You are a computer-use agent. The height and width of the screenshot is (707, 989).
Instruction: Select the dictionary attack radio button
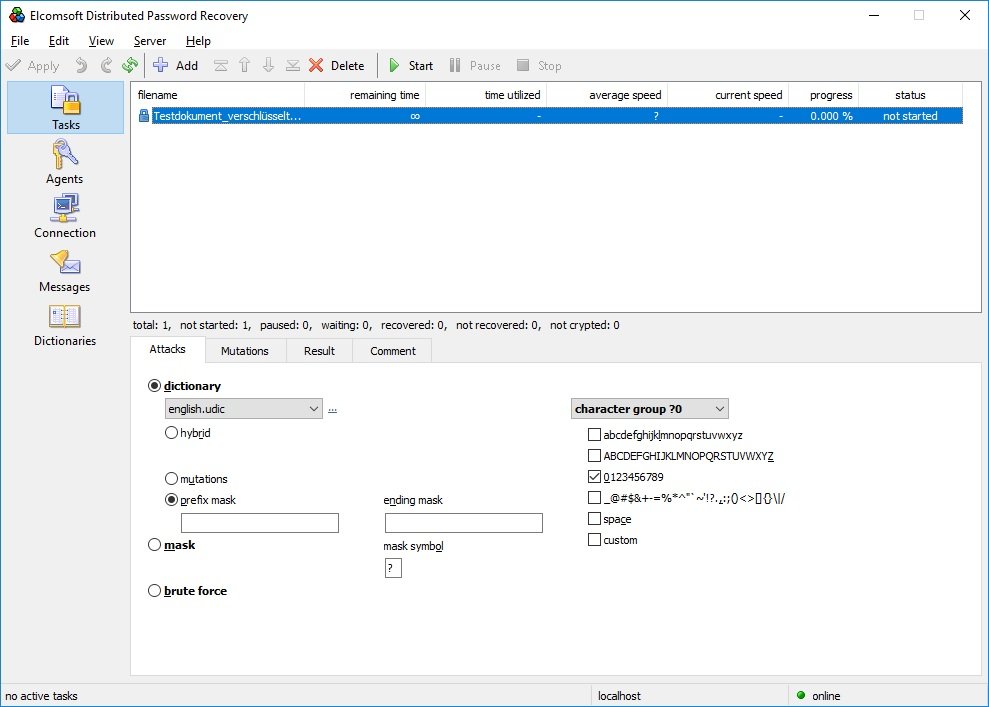tap(155, 385)
